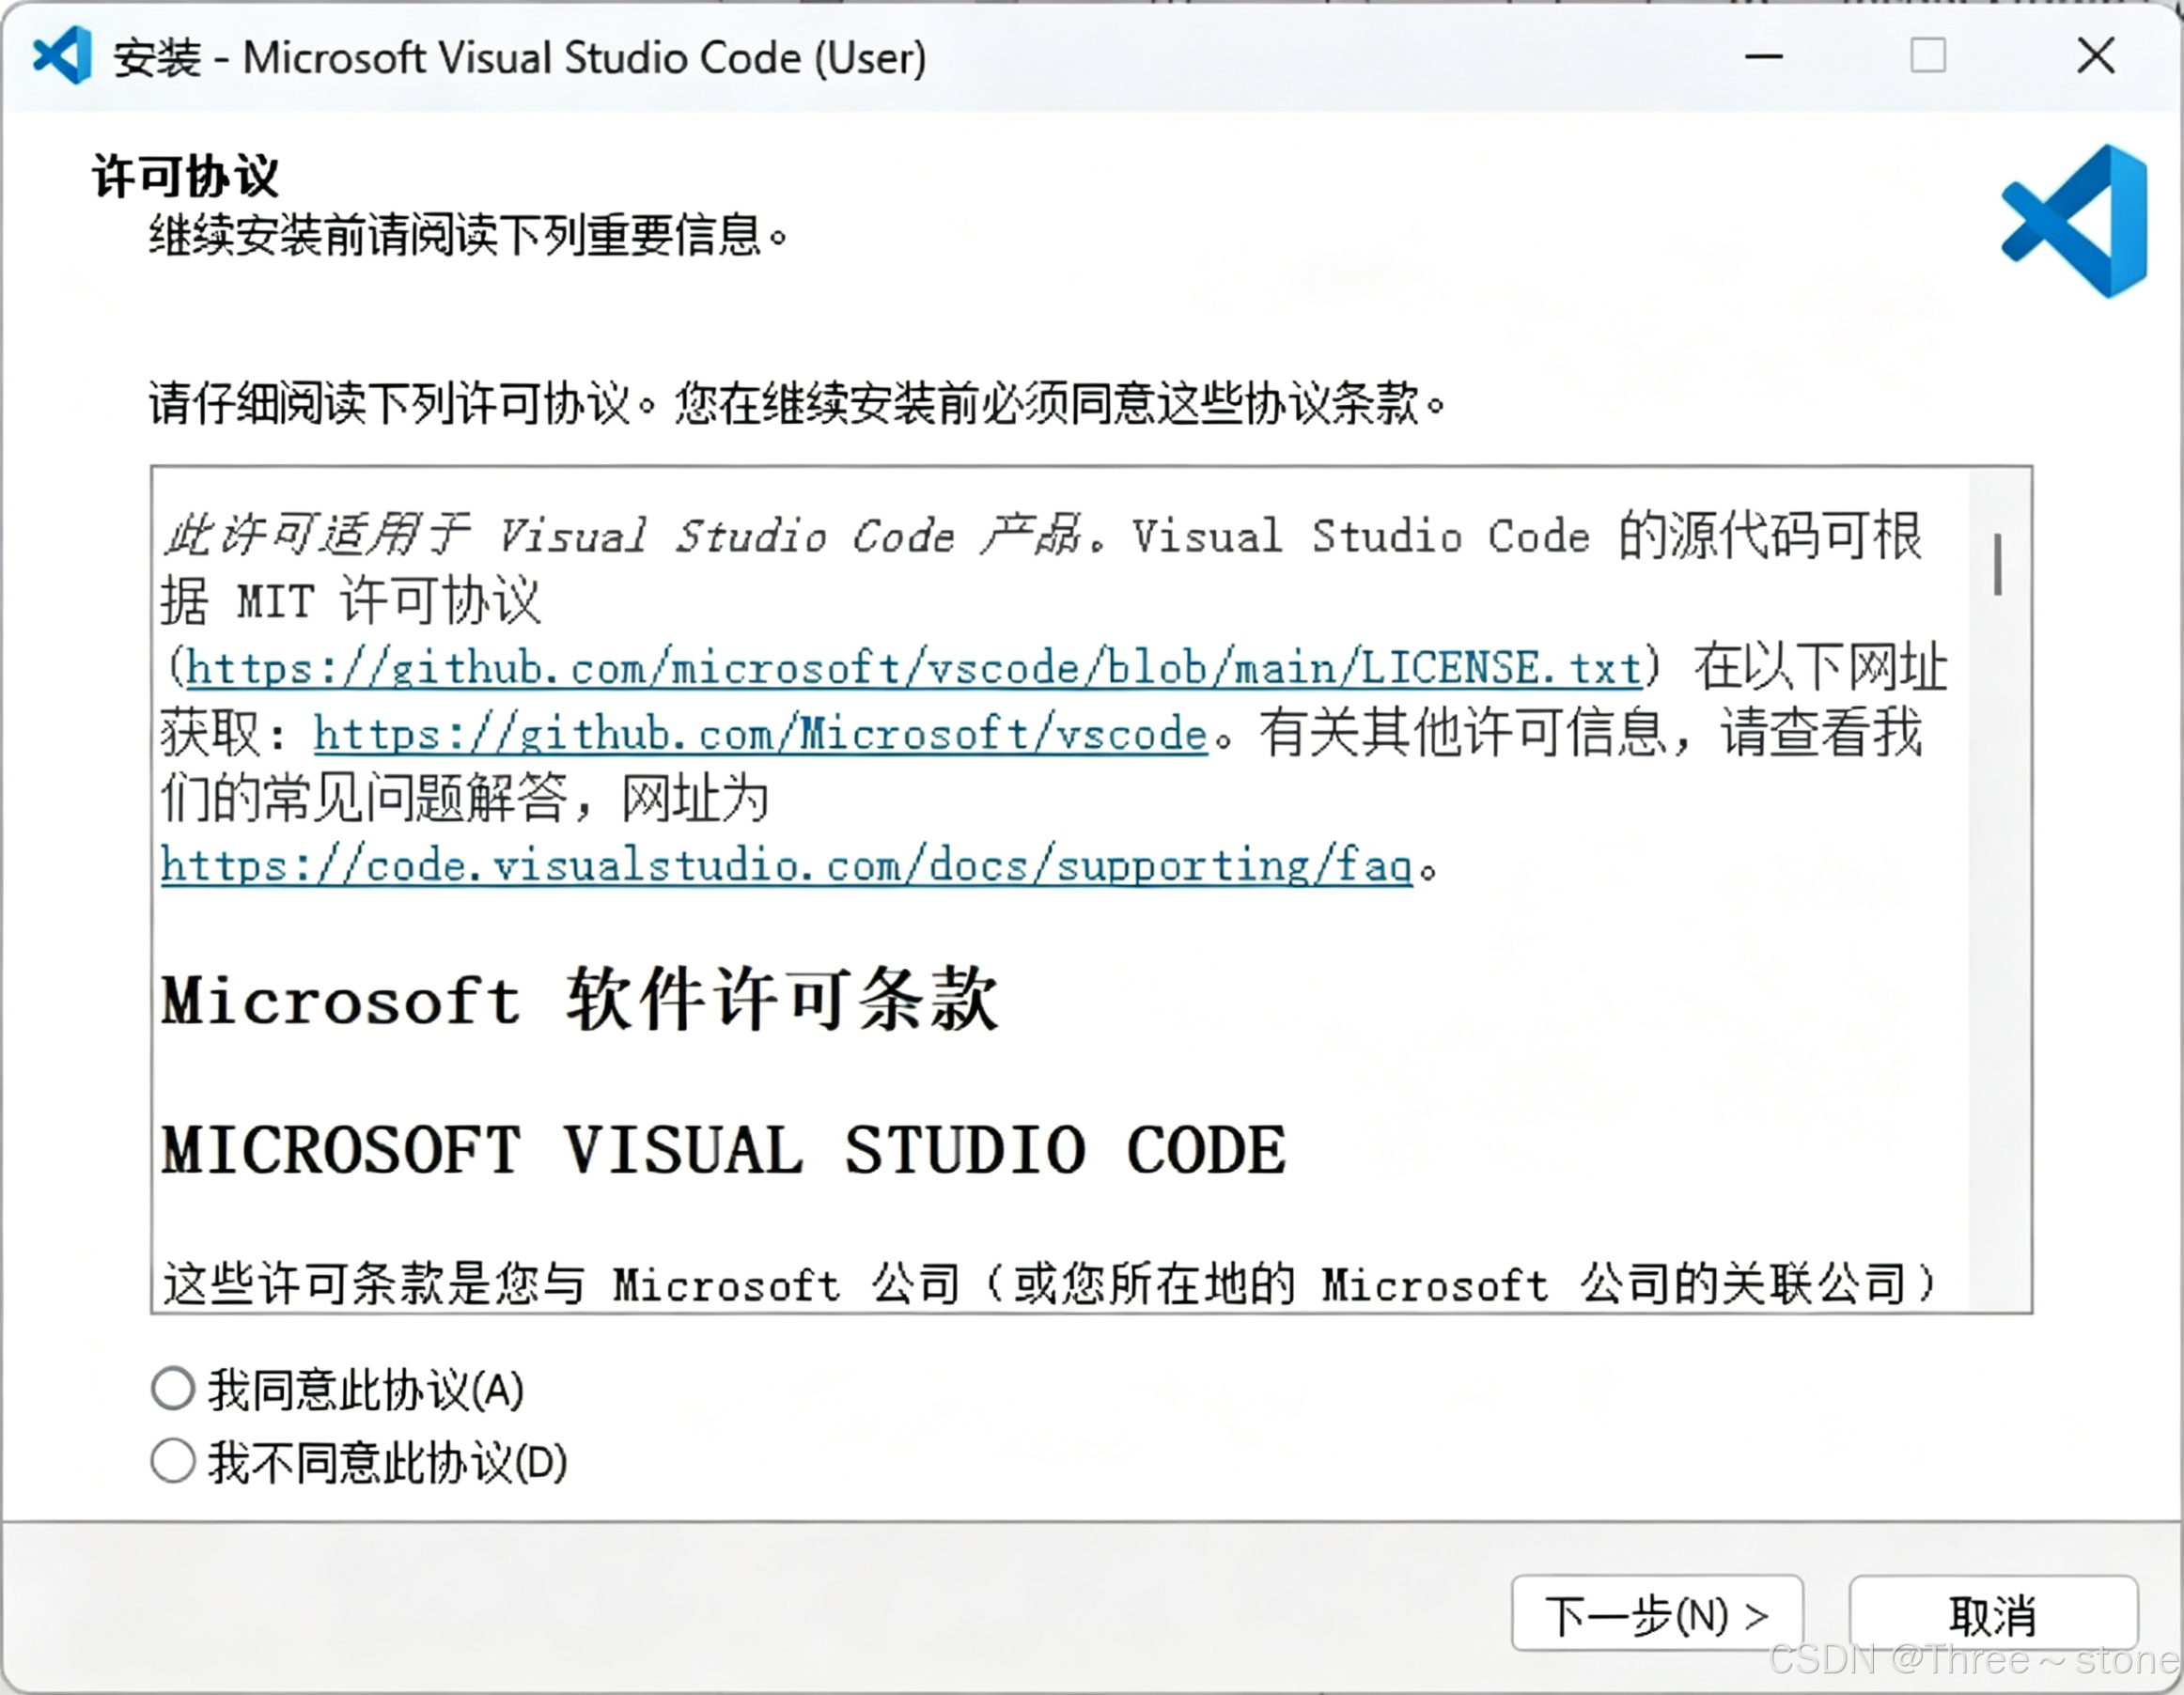The image size is (2184, 1695).
Task: Click the Microsoft 软件许可条款 heading text
Action: tap(580, 1000)
